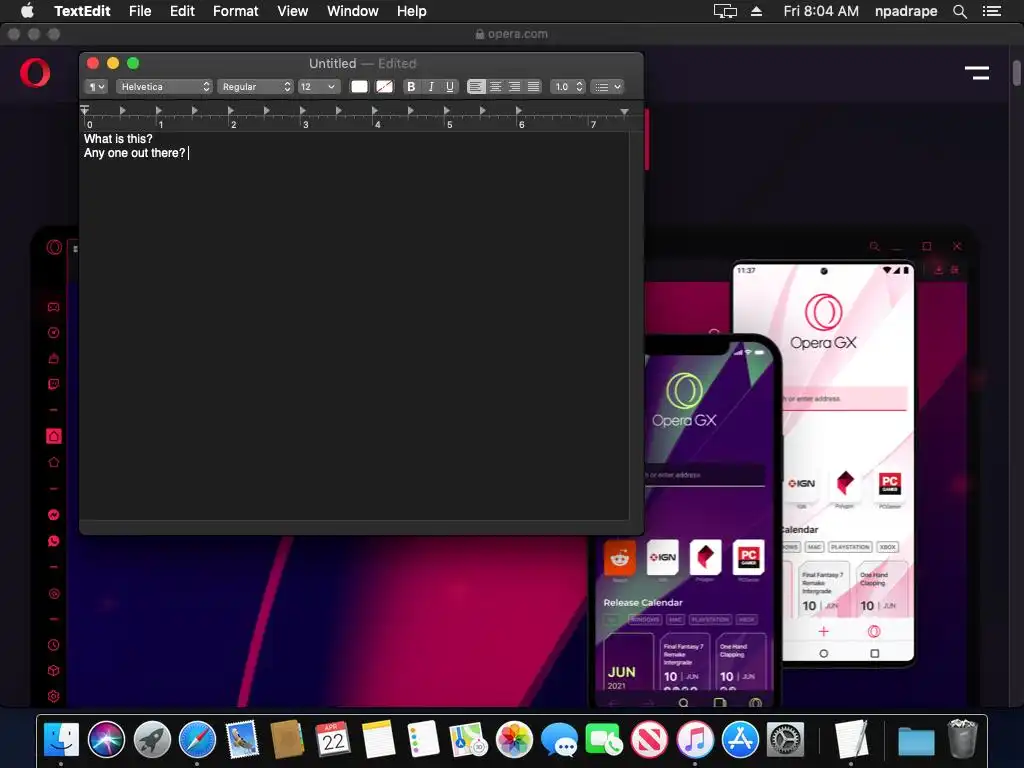Click the browser page vertical scrollbar
This screenshot has width=1024, height=768.
point(1017,72)
